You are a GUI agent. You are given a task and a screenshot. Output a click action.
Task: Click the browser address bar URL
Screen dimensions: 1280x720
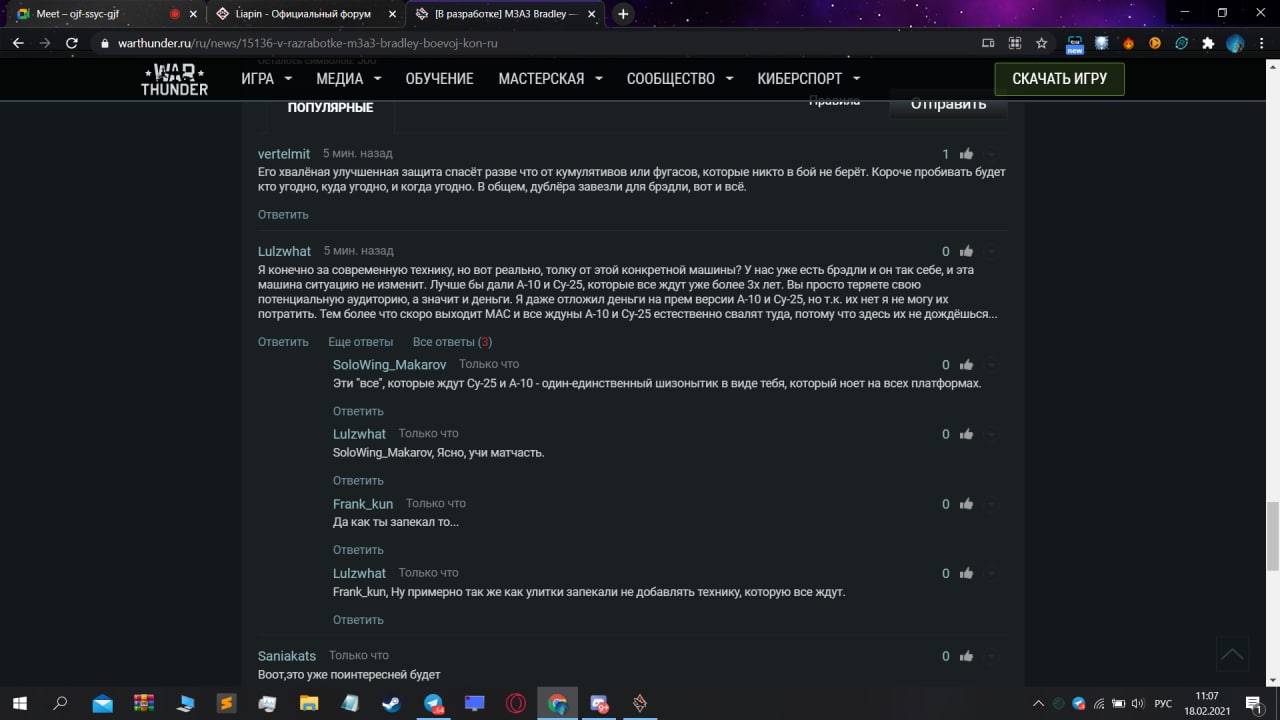click(x=308, y=44)
